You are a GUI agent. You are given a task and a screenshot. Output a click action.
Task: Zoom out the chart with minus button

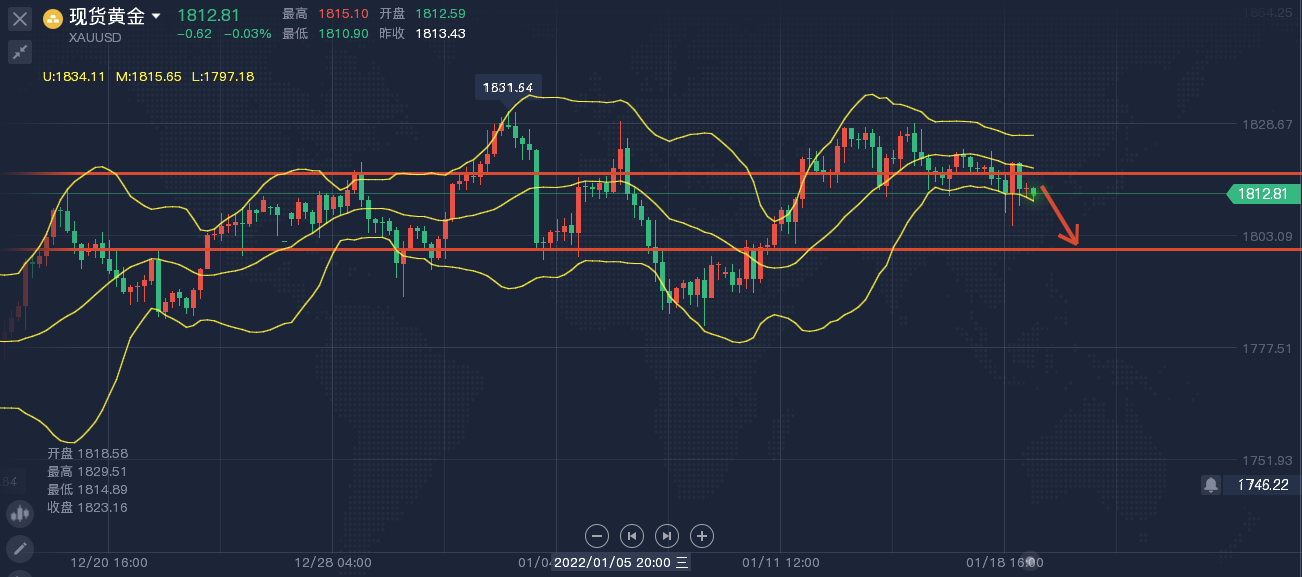pyautogui.click(x=596, y=535)
